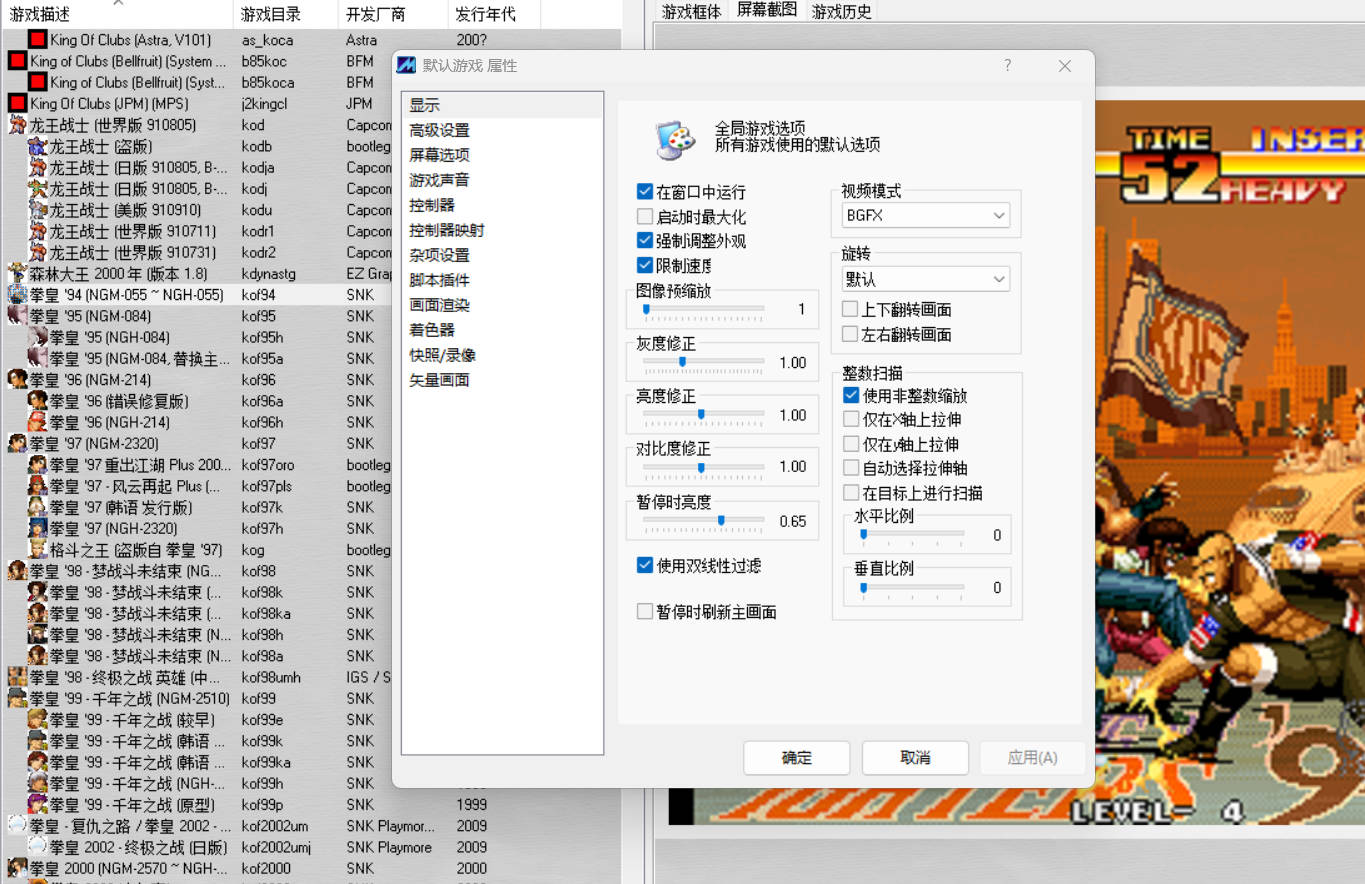Click the icon of 龙王战士 (美版 910910)

pyautogui.click(x=37, y=210)
